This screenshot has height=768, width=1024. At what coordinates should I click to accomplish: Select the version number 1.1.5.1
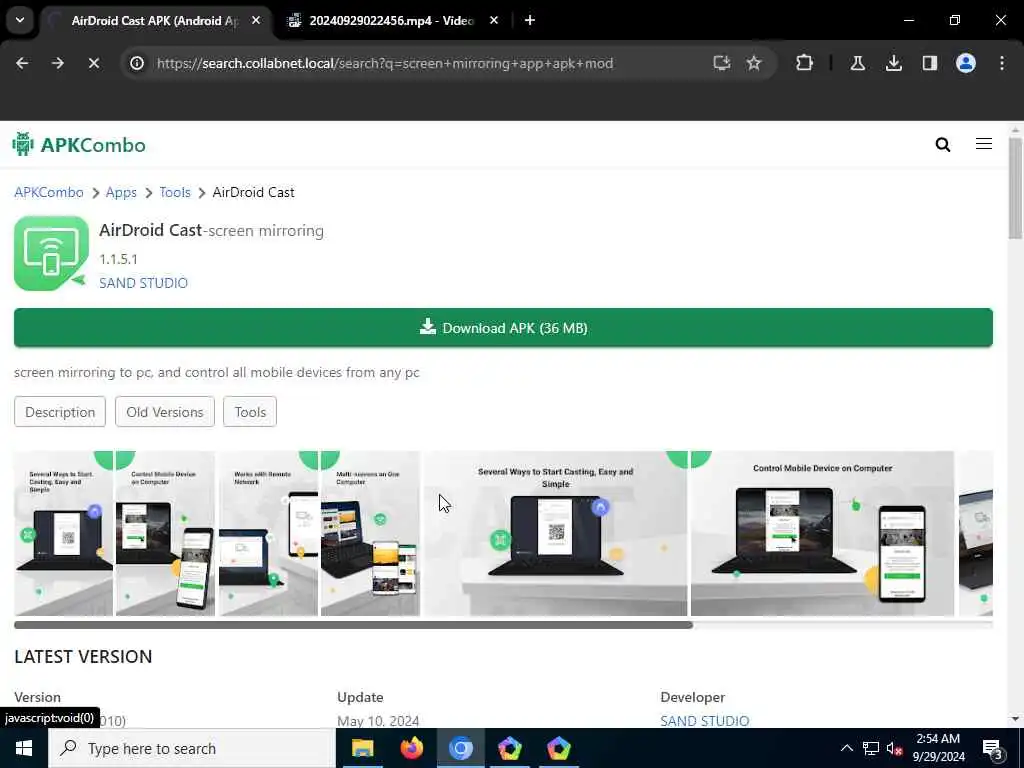(x=118, y=259)
